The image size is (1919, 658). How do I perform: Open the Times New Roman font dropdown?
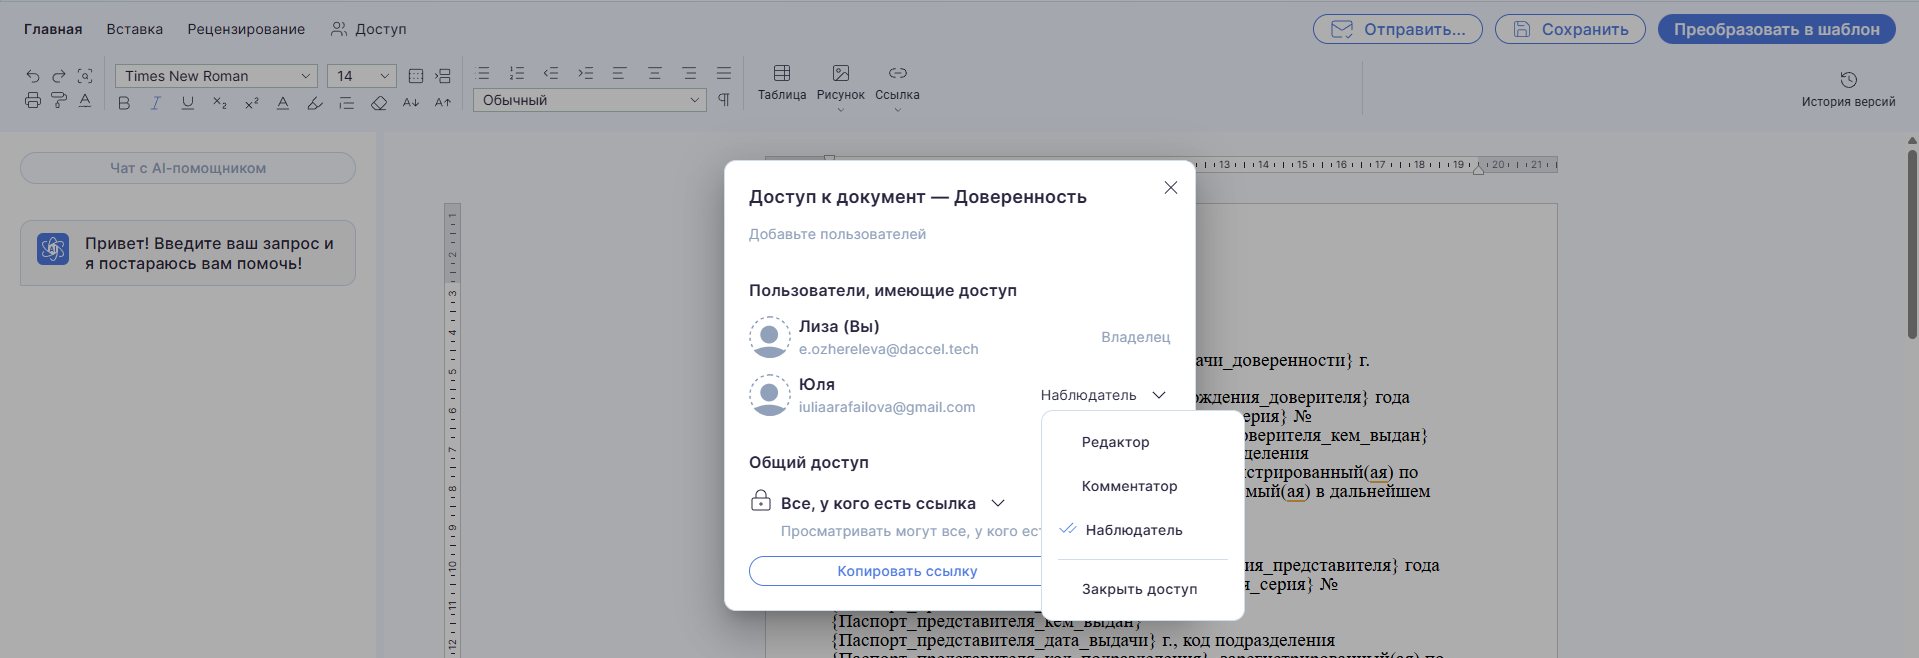[216, 76]
